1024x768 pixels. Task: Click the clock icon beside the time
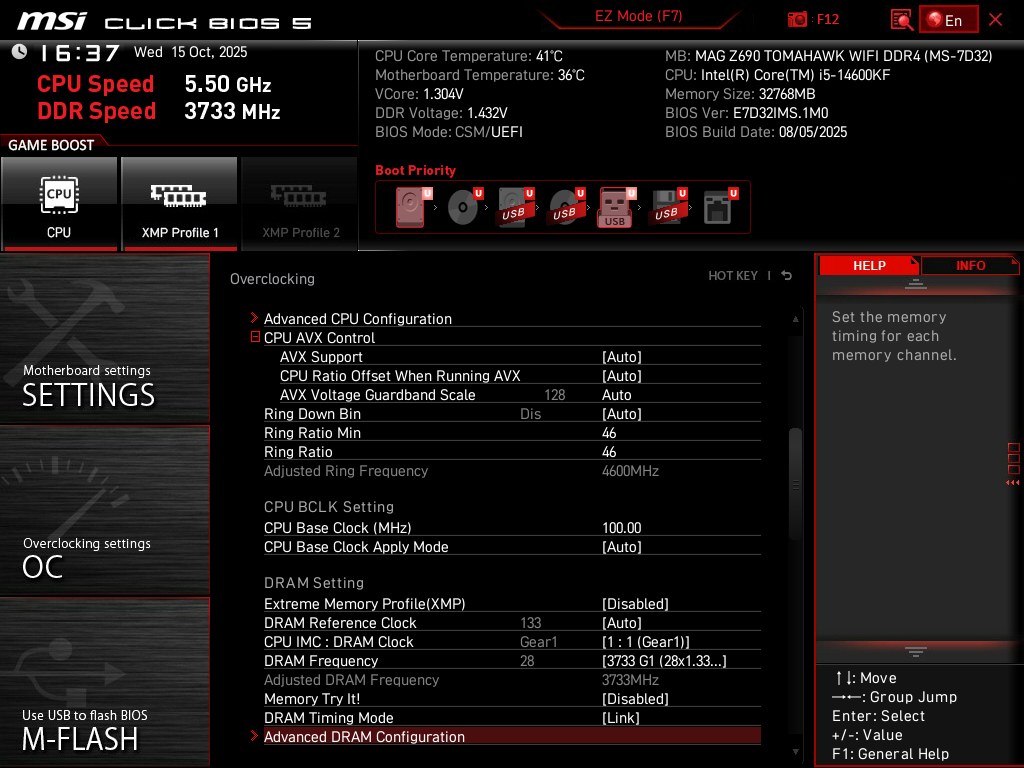(x=20, y=52)
